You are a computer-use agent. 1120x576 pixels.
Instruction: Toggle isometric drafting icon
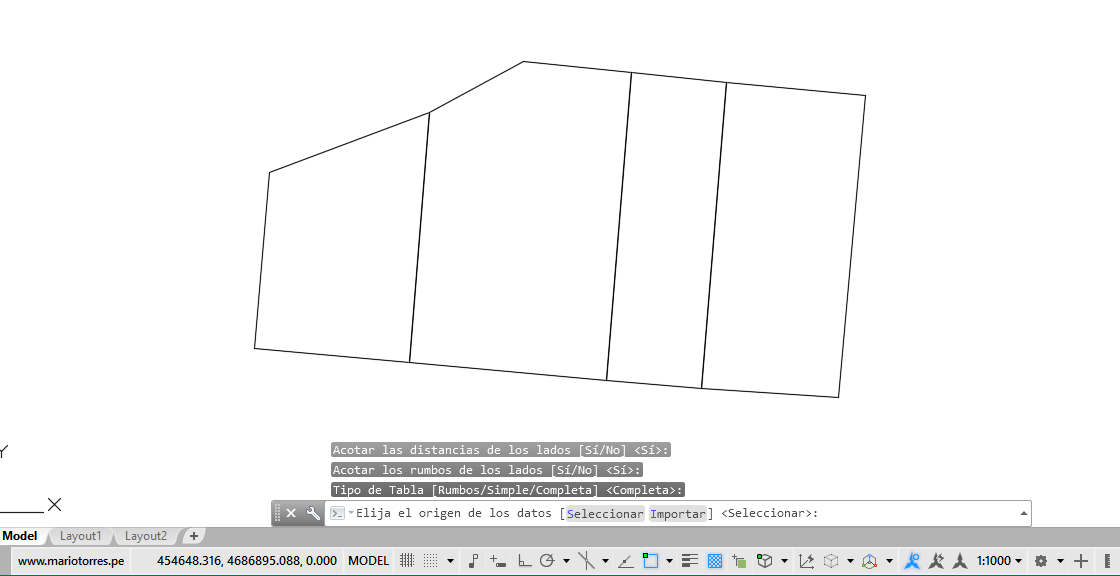tap(586, 561)
